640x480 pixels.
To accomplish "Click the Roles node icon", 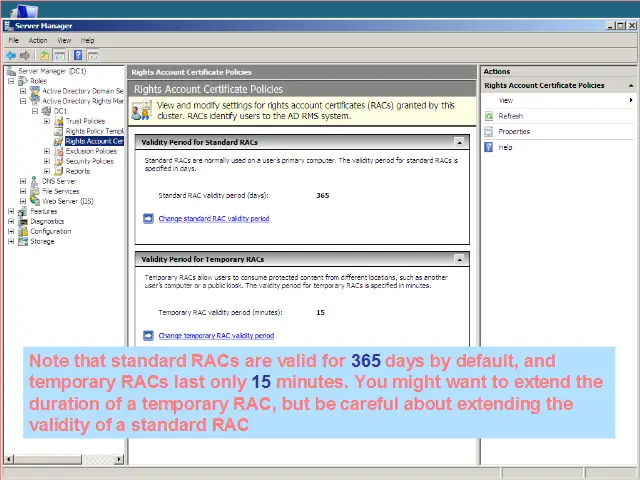I will coord(23,81).
